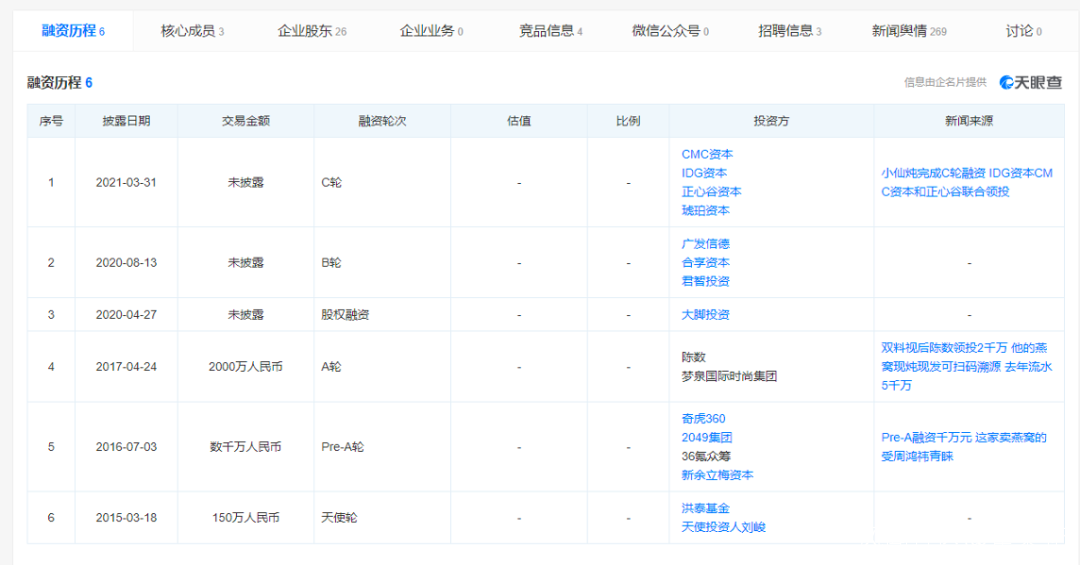Open investor link CMC资本
Image resolution: width=1080 pixels, height=565 pixels.
click(707, 154)
